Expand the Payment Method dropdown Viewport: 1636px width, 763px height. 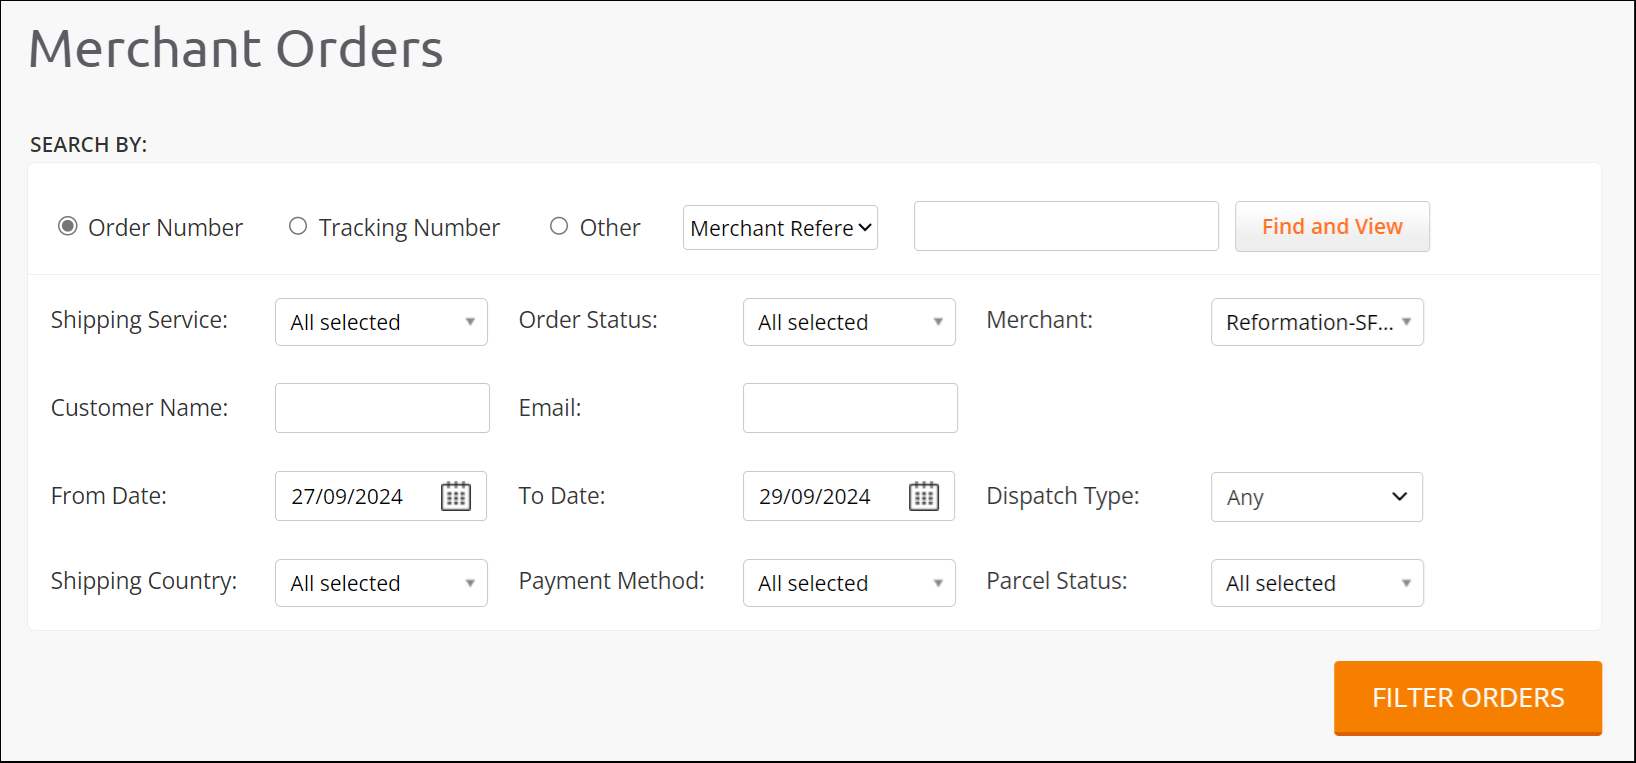point(849,583)
